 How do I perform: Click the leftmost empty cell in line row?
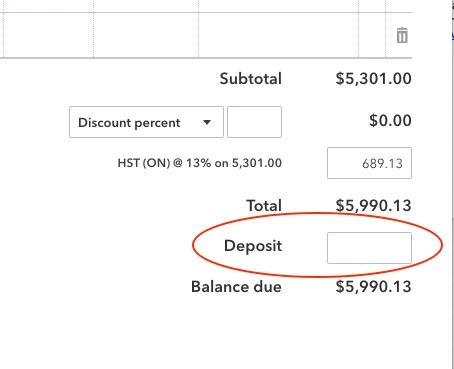click(48, 35)
